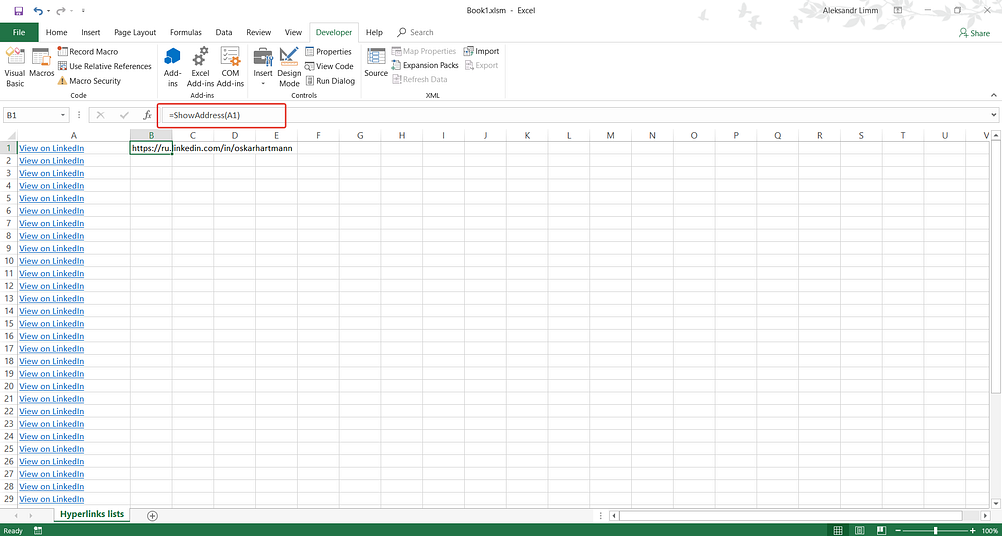Screen dimensions: 1002x536
Task: Toggle Design Mode
Action: [289, 67]
